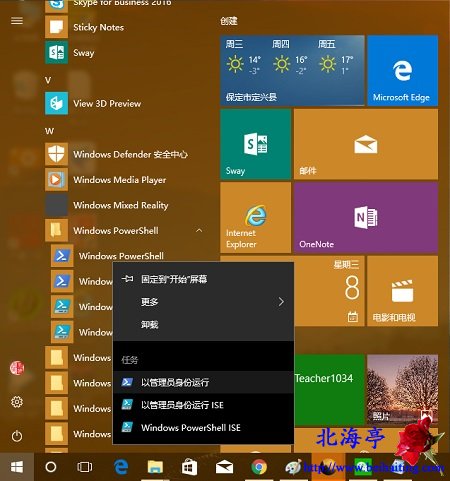450x481 pixels.
Task: Open Cortana circle on the taskbar
Action: (x=51, y=467)
